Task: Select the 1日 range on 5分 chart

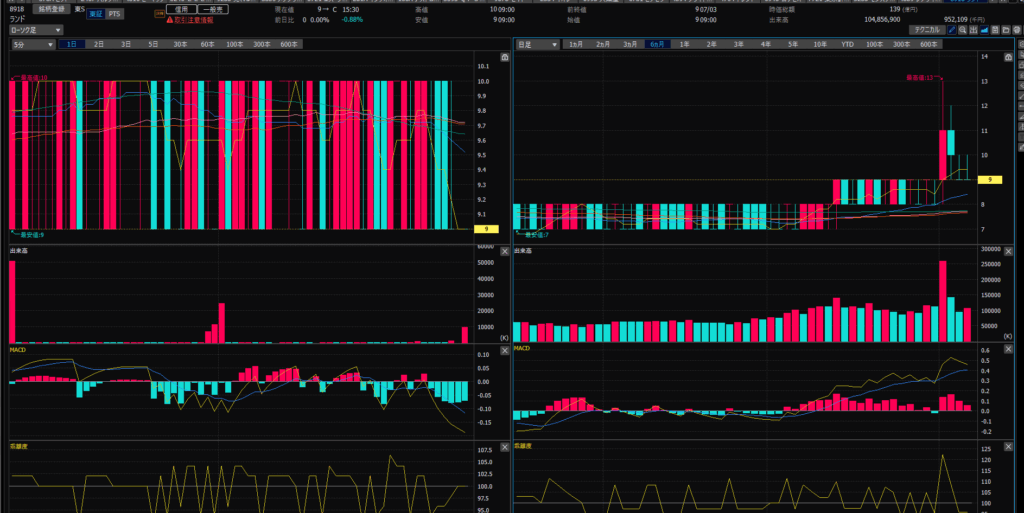Action: coord(71,44)
